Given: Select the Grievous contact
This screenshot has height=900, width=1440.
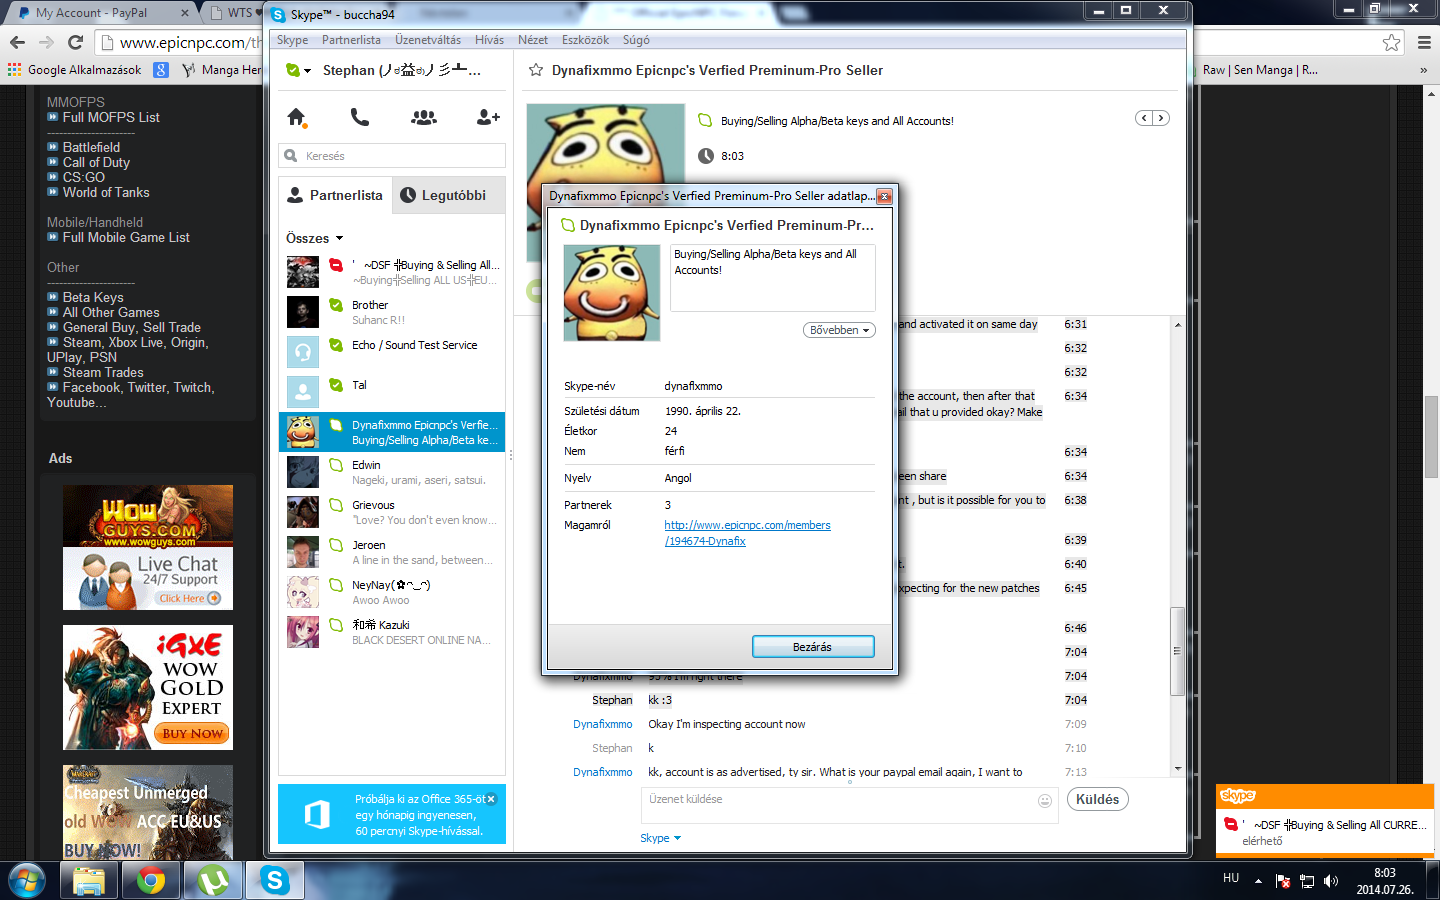Looking at the screenshot, I should coord(392,512).
